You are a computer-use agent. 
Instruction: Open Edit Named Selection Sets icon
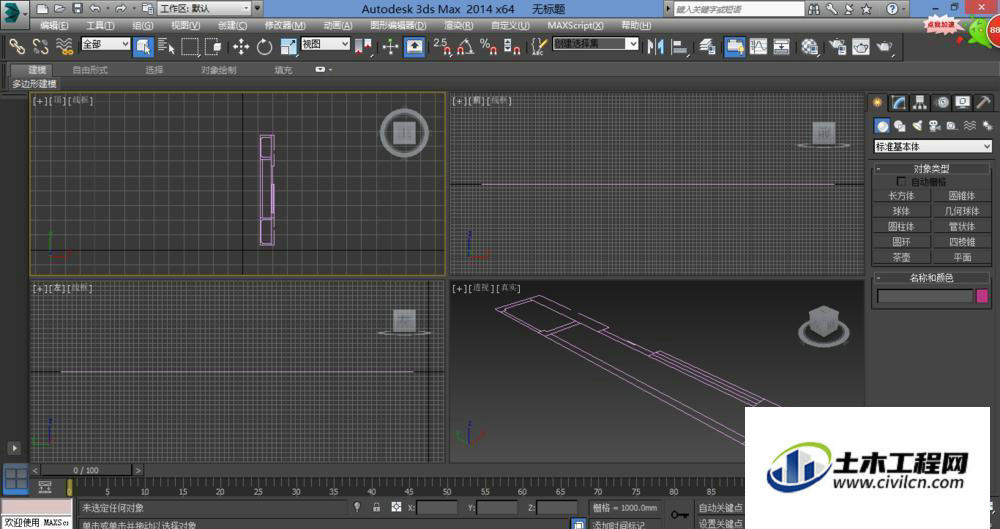coord(539,47)
